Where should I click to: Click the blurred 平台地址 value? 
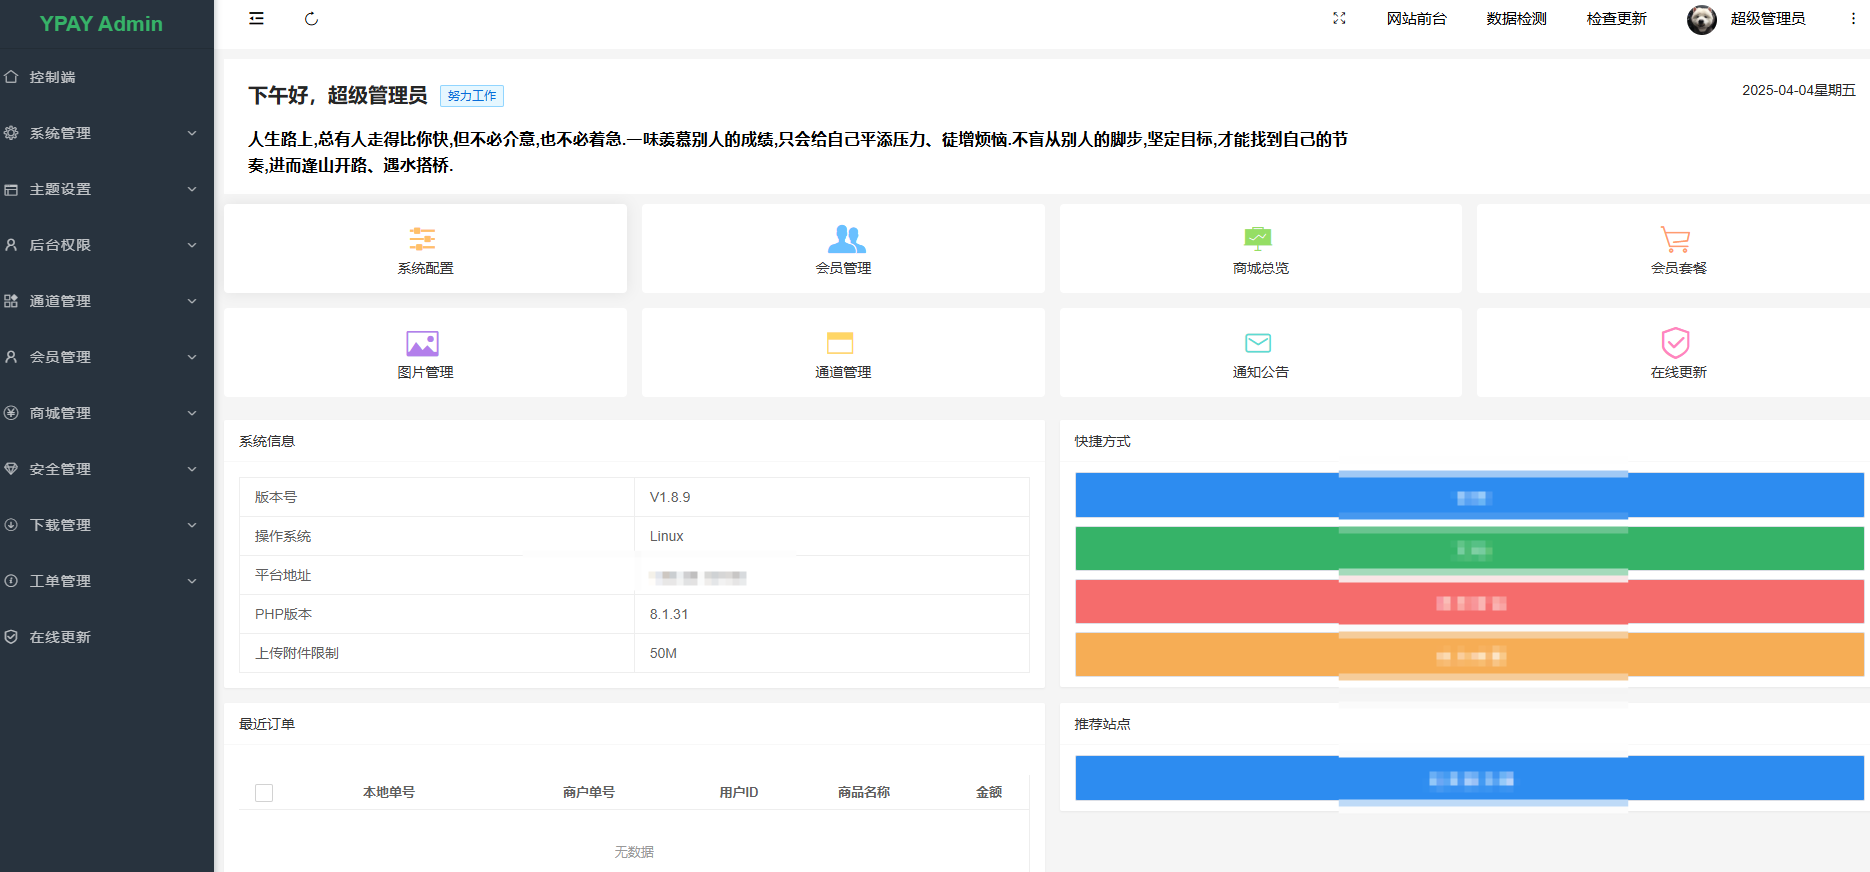698,577
